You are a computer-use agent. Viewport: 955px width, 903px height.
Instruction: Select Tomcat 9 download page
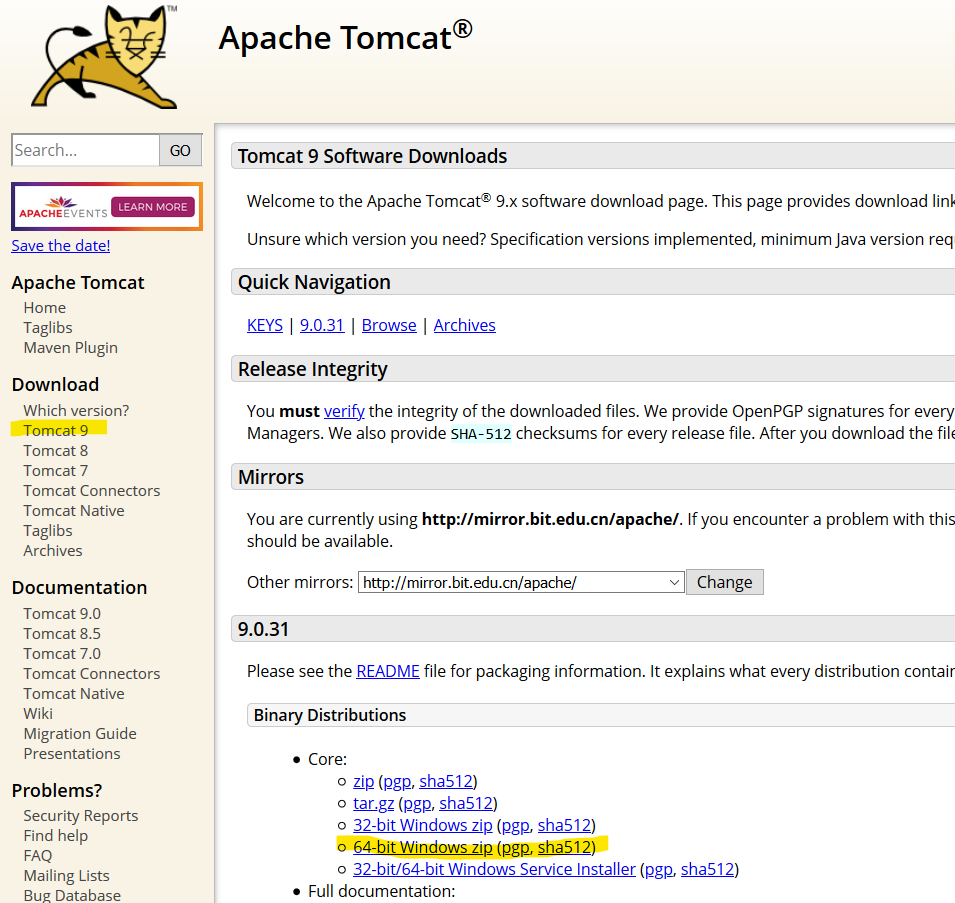56,430
